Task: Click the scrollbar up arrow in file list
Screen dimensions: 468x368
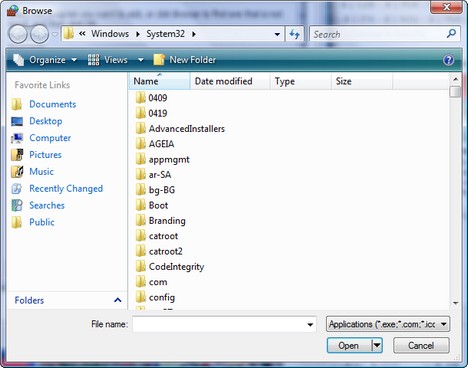Action: pos(455,79)
